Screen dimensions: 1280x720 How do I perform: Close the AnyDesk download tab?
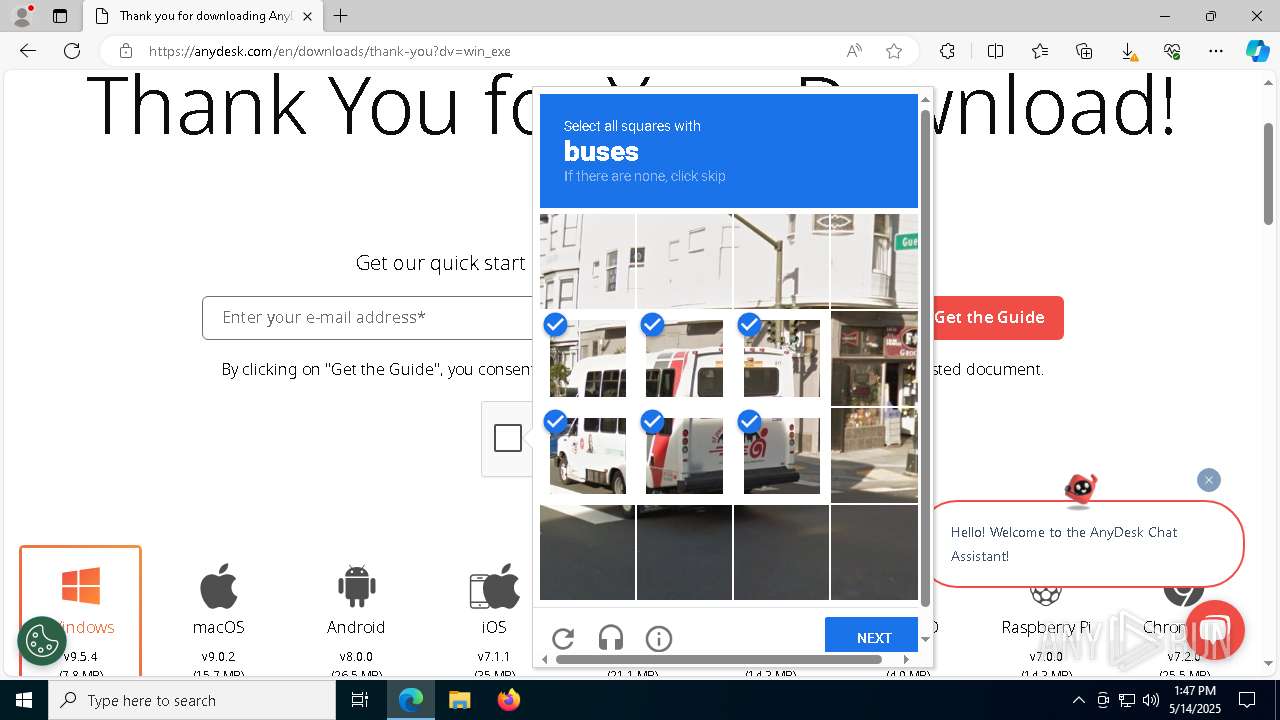[x=308, y=16]
